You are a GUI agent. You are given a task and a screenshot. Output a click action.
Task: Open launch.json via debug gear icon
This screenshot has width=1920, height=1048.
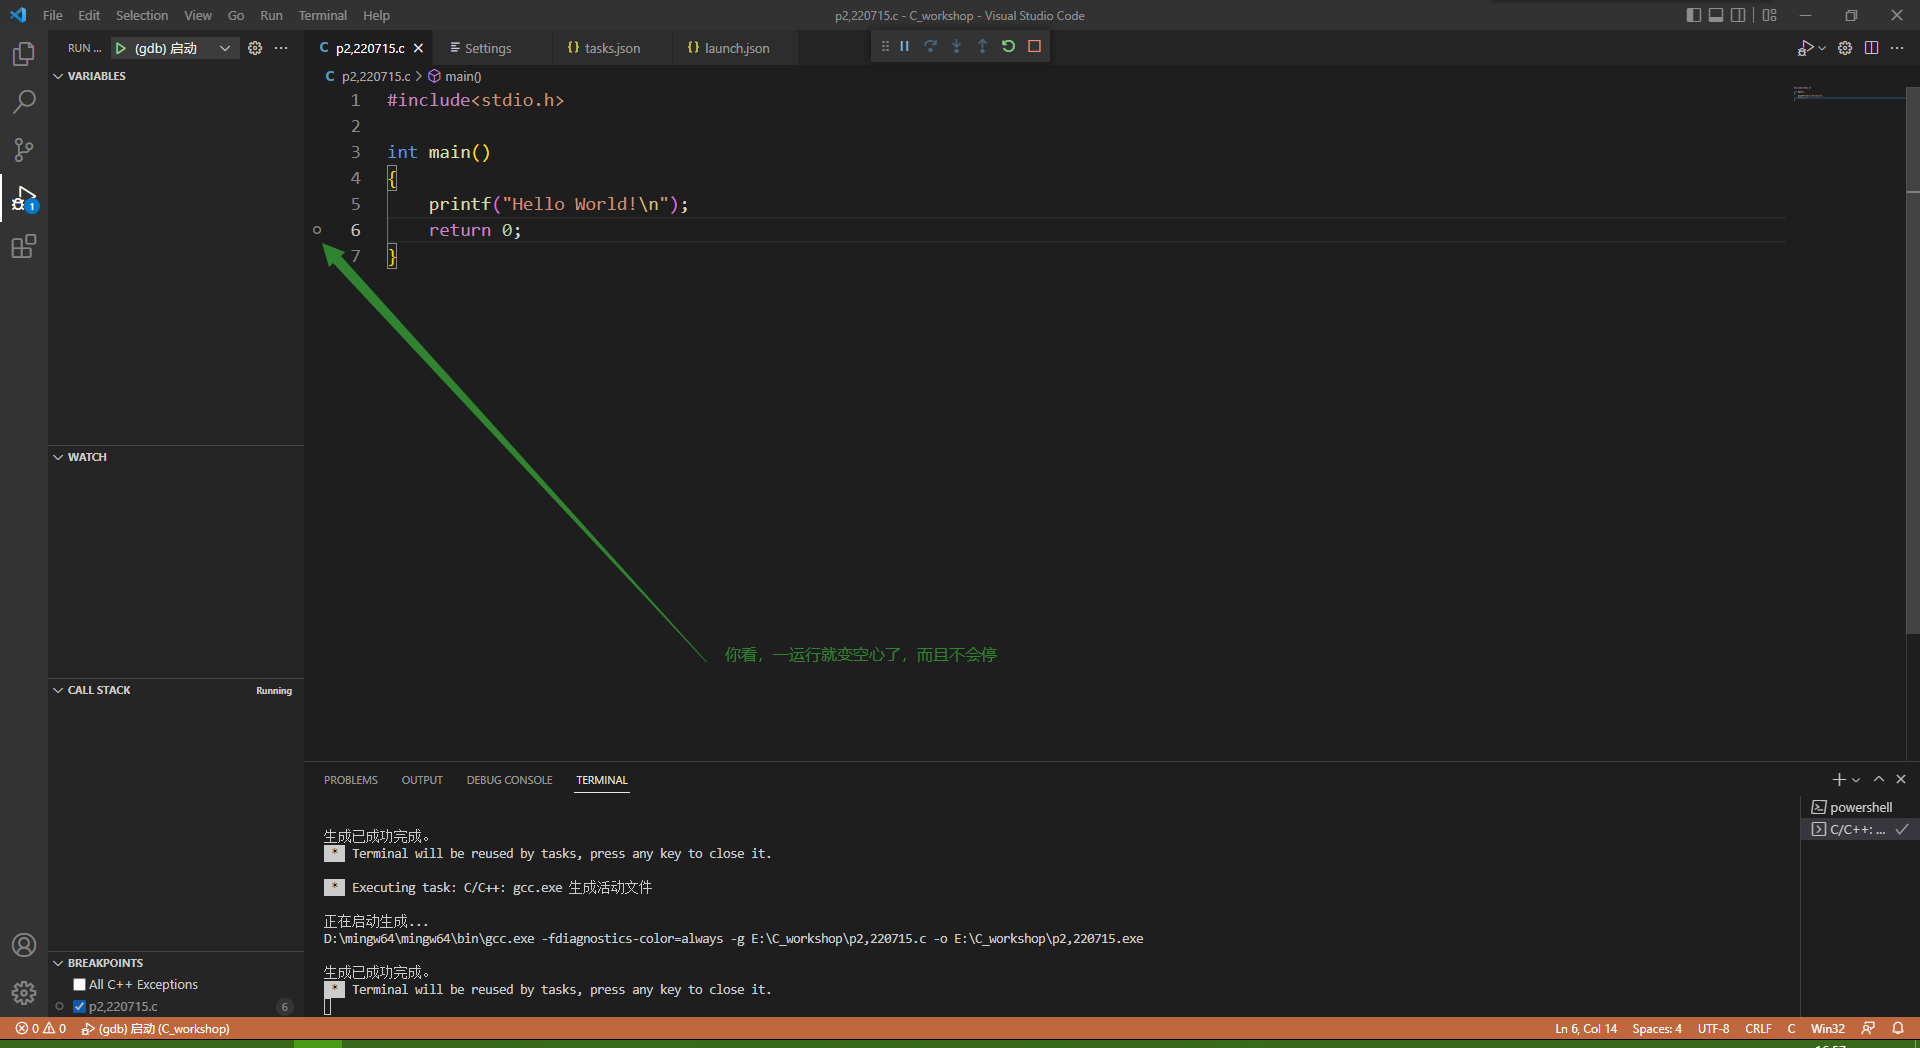(x=255, y=48)
